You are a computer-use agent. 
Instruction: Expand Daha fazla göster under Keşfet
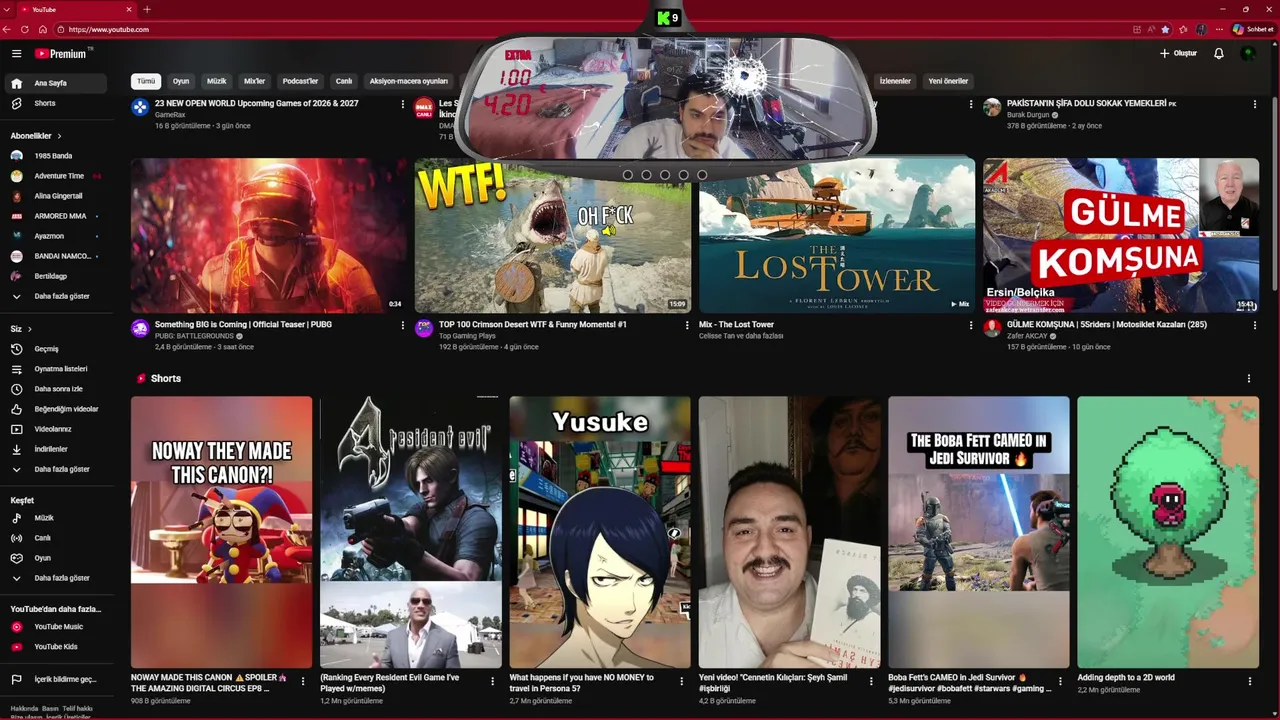tap(56, 578)
